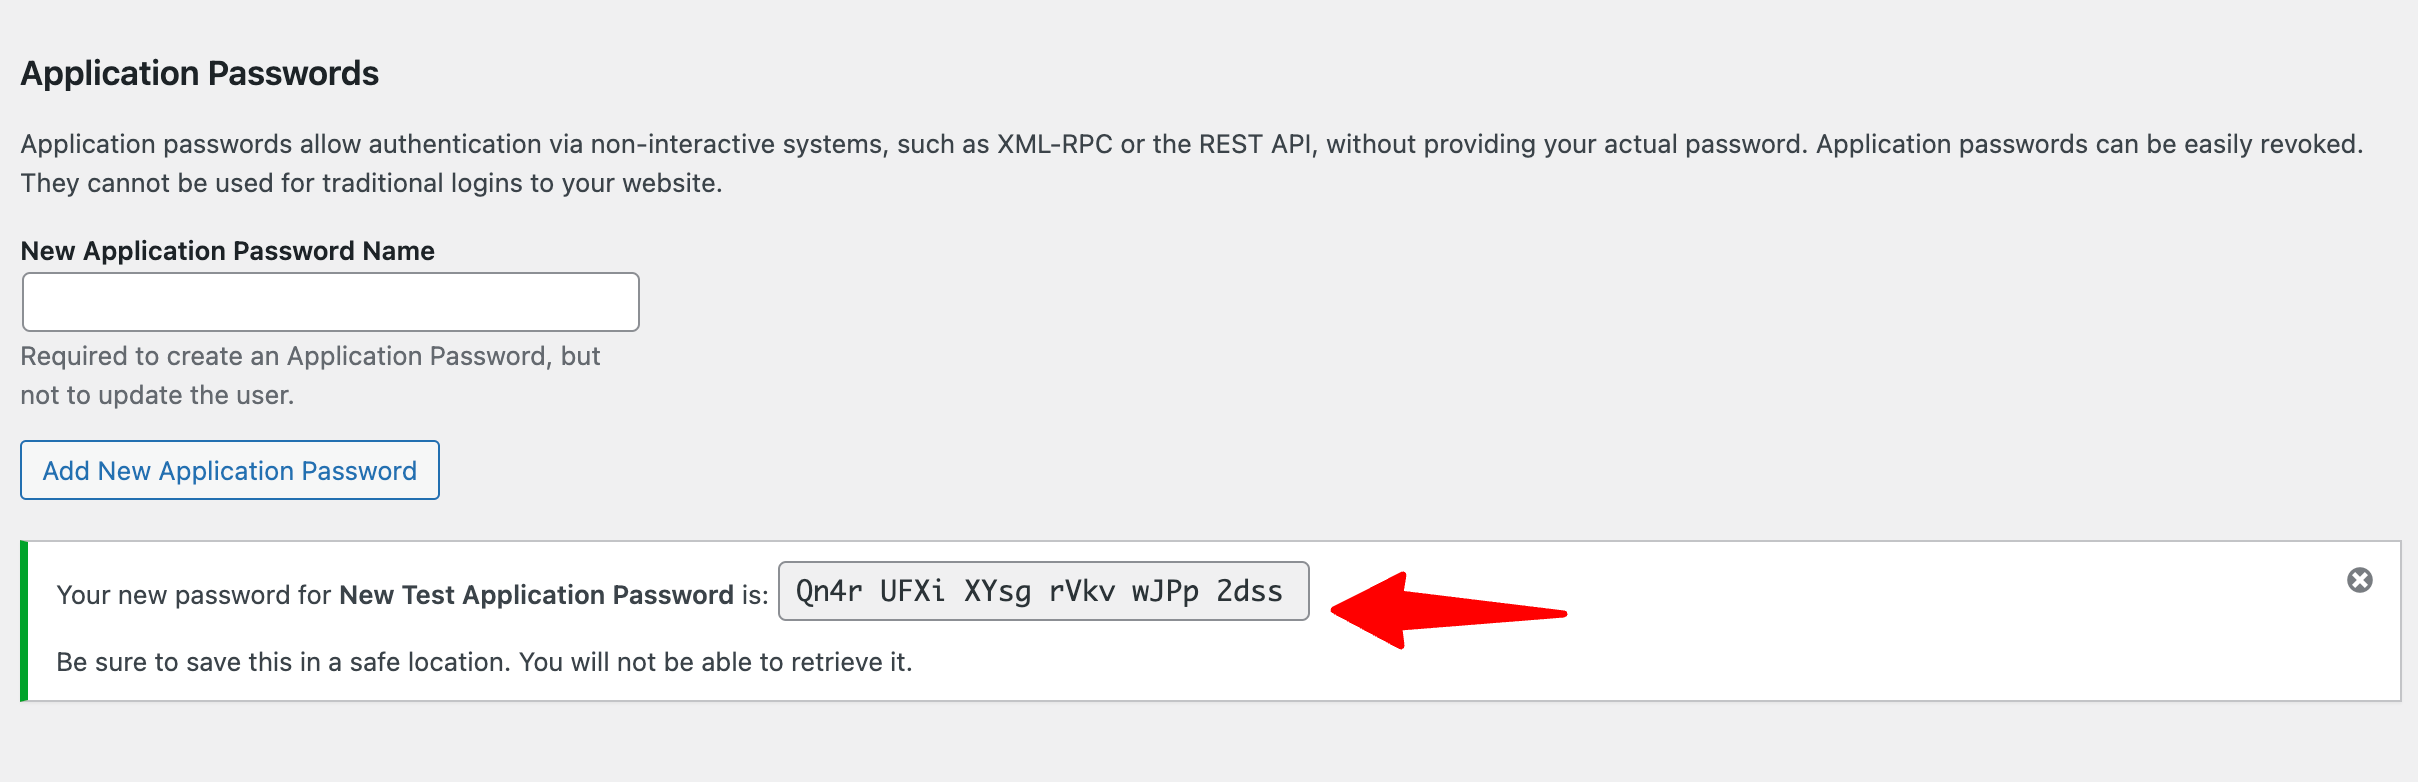Click the word 'is:' before password box

click(755, 595)
